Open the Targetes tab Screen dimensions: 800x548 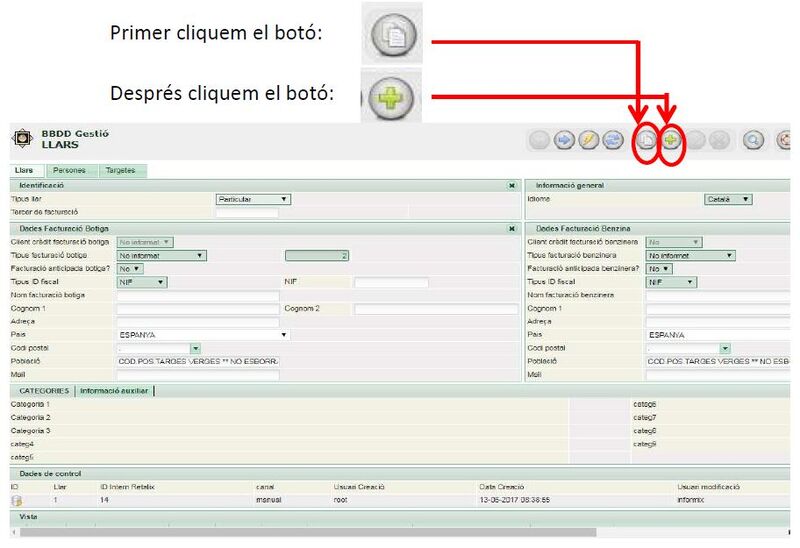pyautogui.click(x=120, y=171)
